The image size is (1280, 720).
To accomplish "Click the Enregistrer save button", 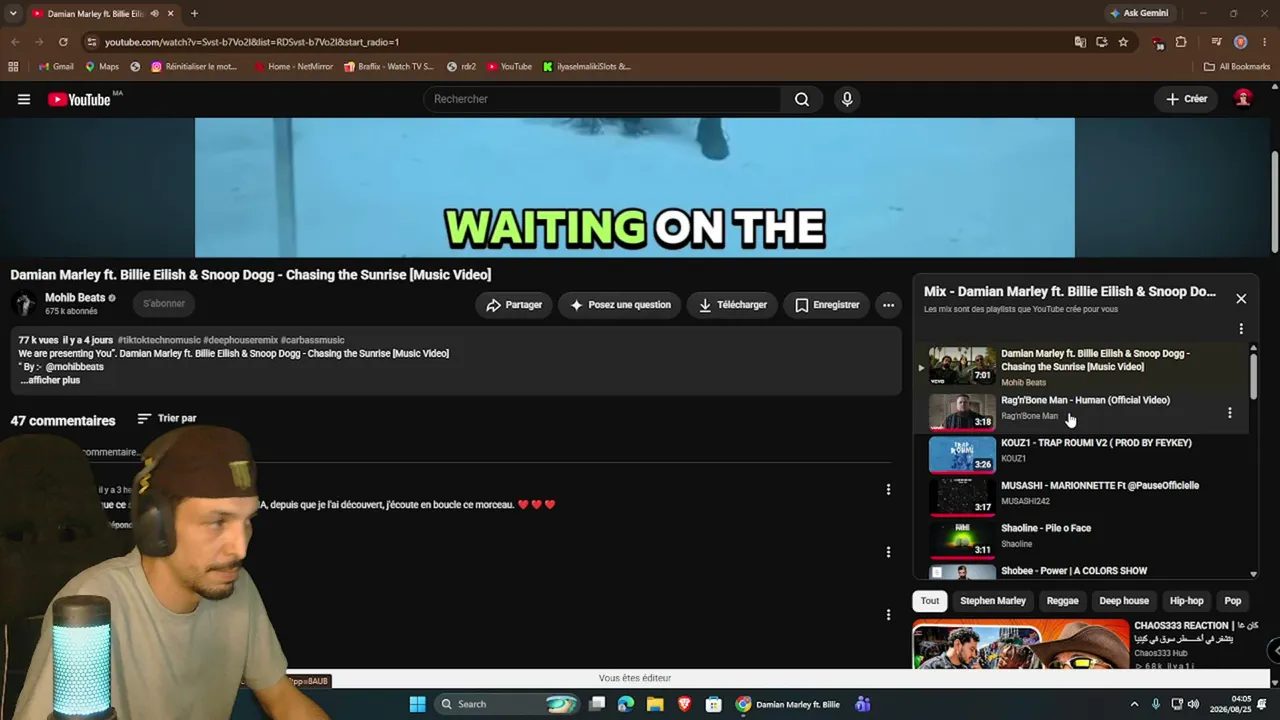I will coord(827,305).
